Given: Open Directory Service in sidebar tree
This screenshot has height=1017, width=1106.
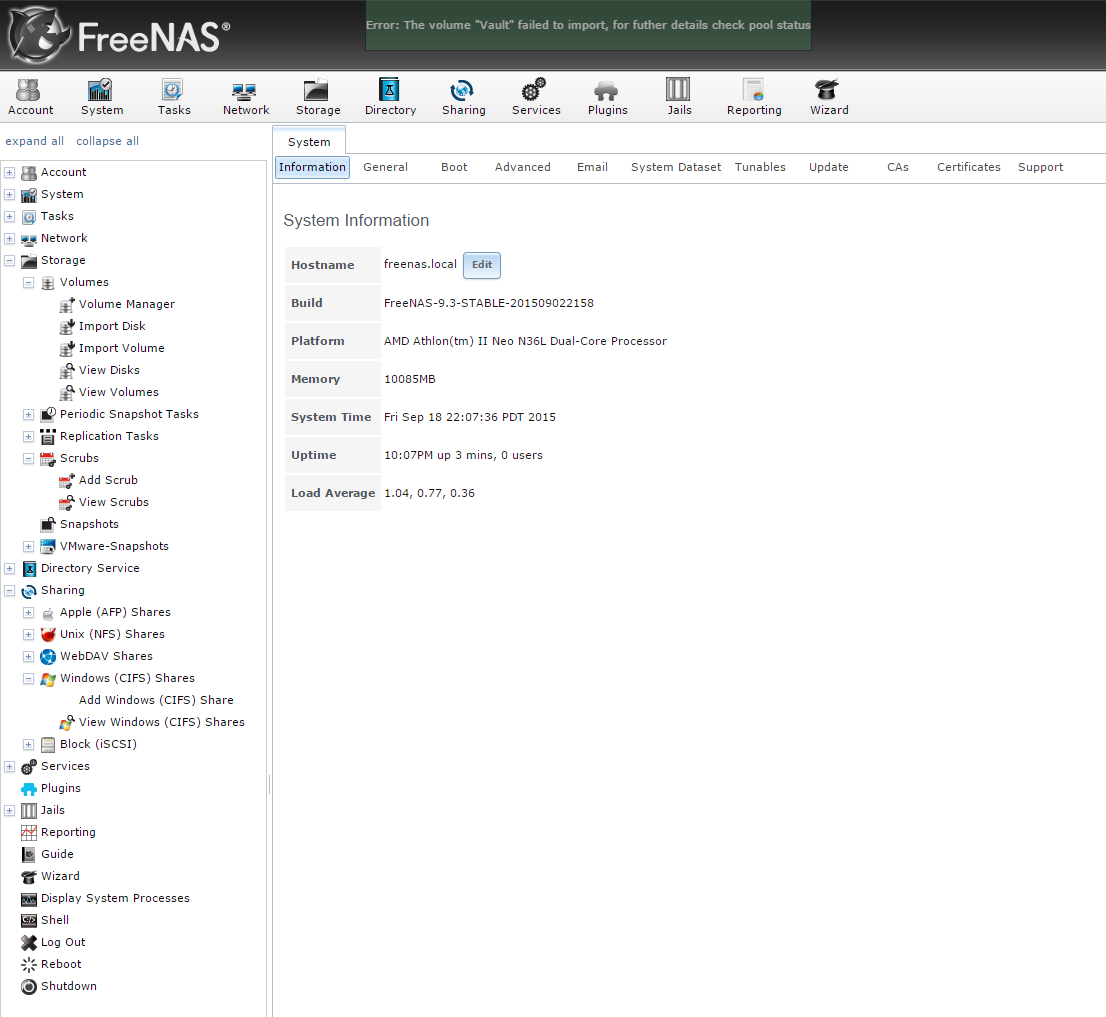Looking at the screenshot, I should point(90,568).
